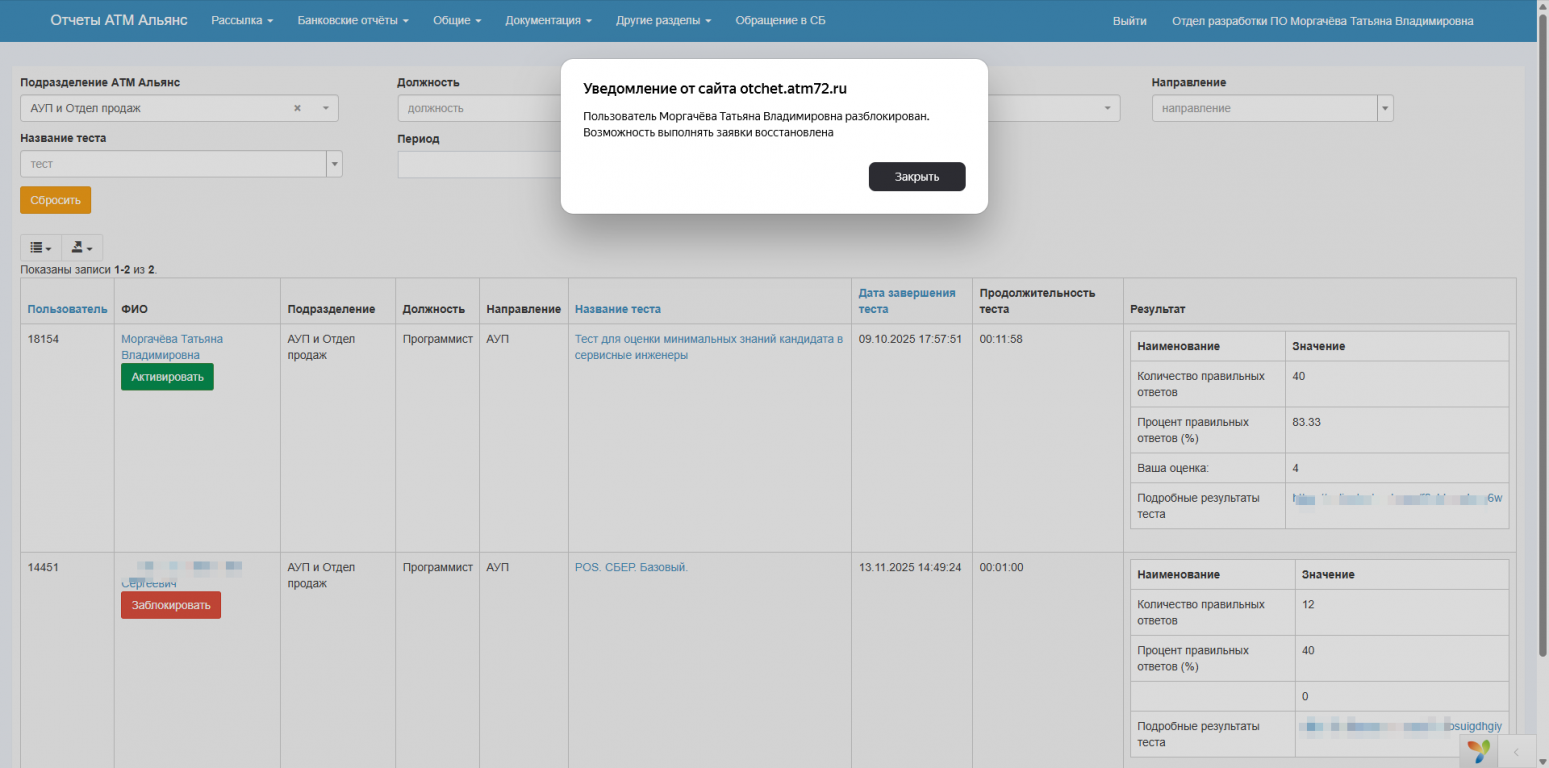Click the Yii debug toolbar logo
The width and height of the screenshot is (1549, 768).
coord(1477,750)
